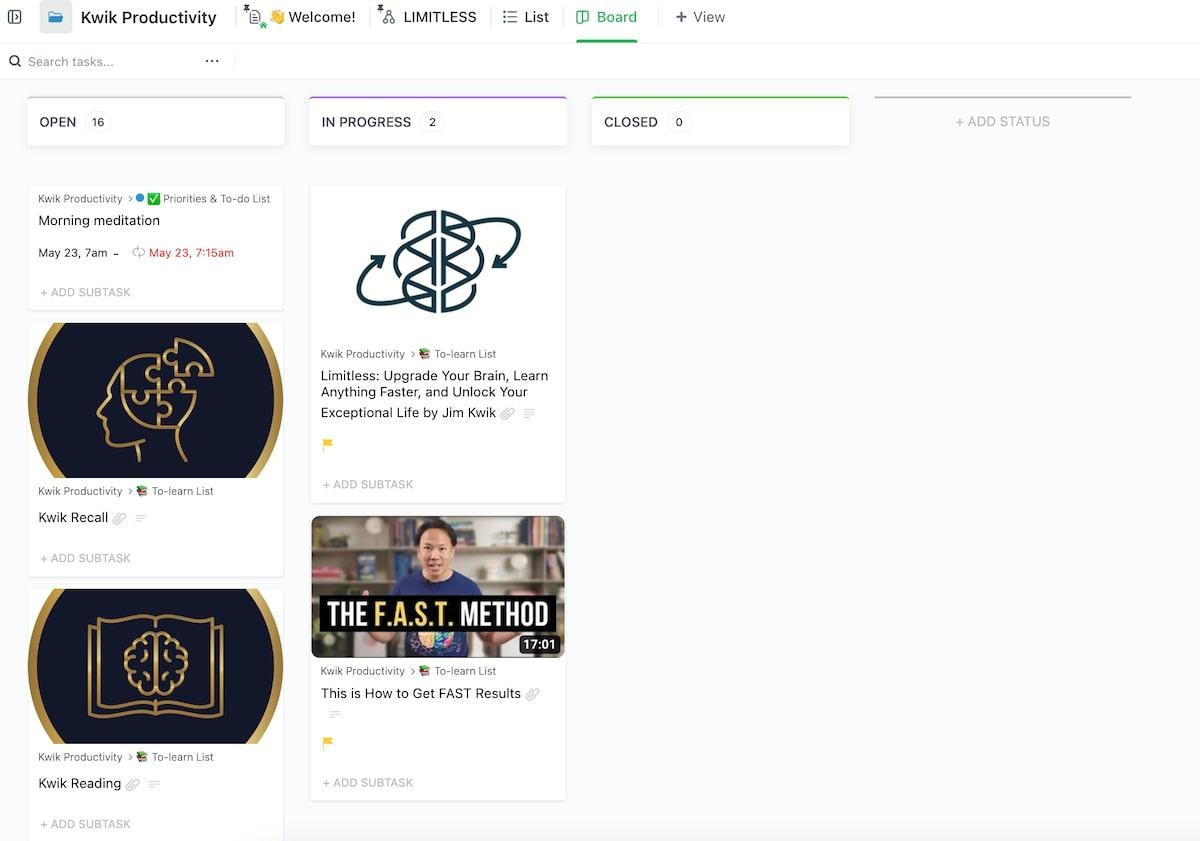Open This is How to Get FAST Results
The height and width of the screenshot is (841, 1200).
pyautogui.click(x=421, y=694)
